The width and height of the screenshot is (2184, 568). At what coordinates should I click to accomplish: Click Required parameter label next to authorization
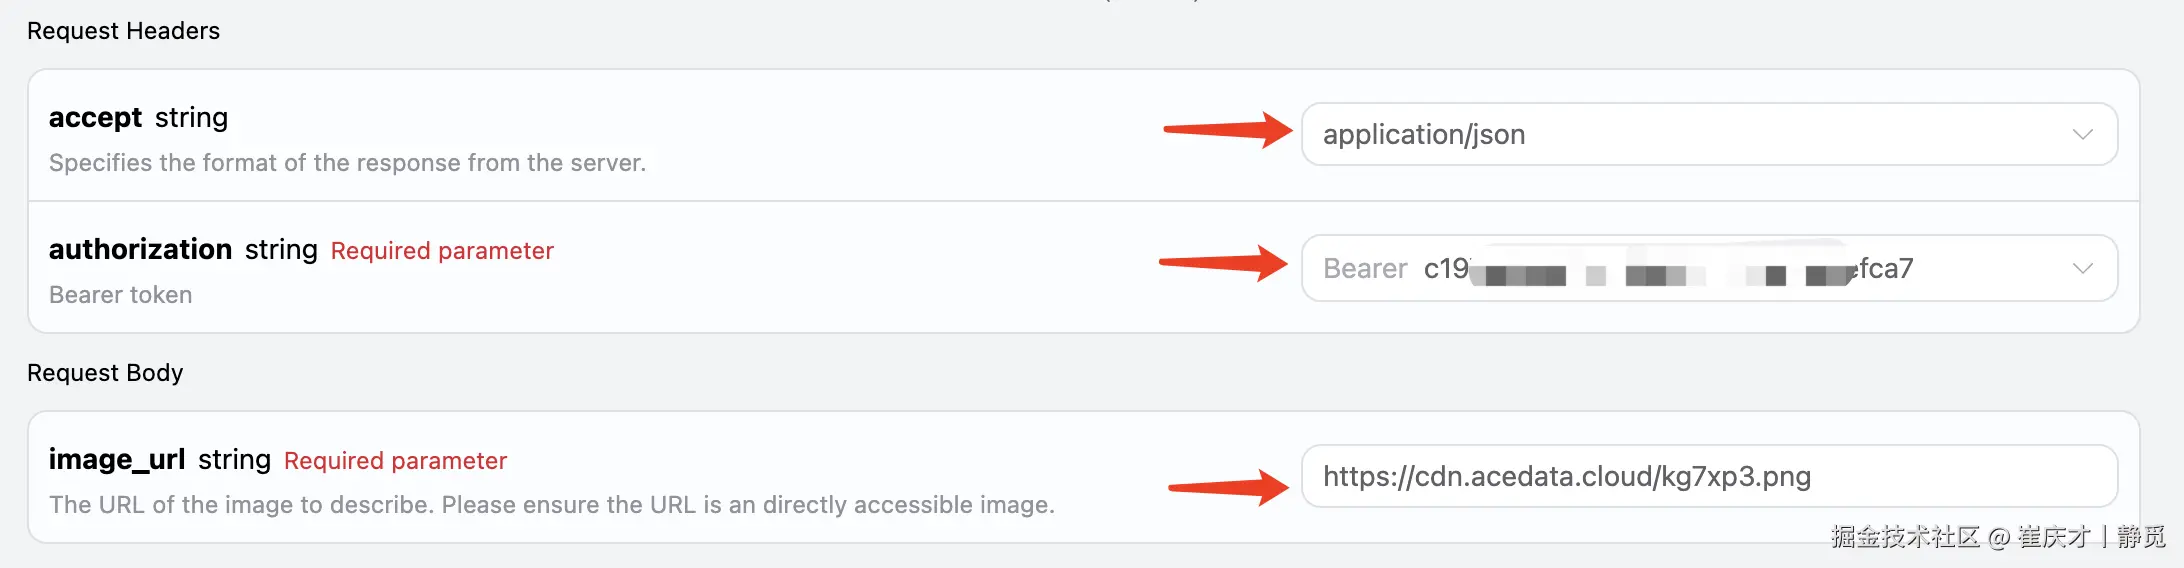point(442,251)
